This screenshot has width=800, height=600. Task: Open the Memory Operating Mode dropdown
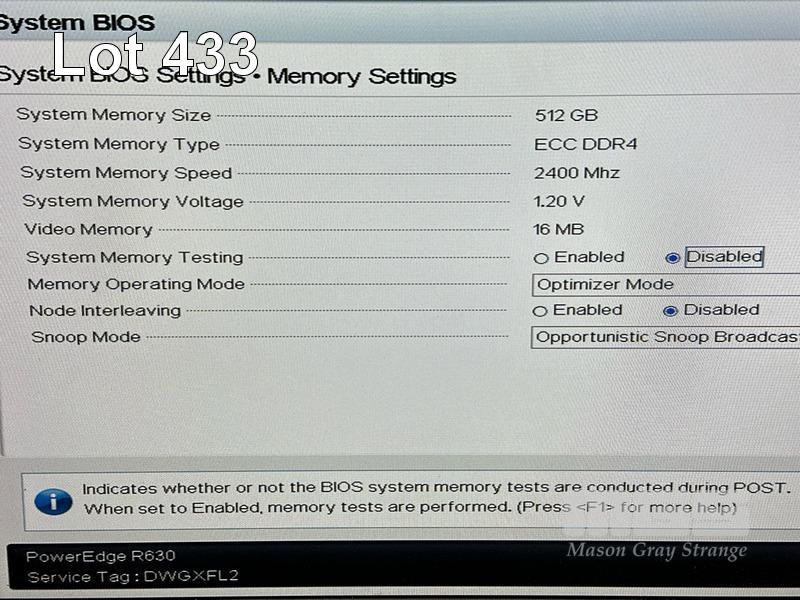665,285
